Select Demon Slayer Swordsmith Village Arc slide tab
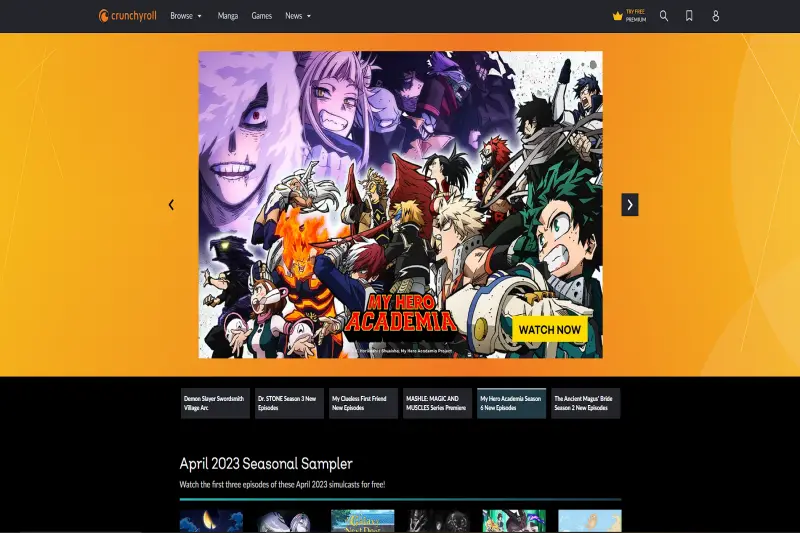The image size is (800, 533). [215, 403]
